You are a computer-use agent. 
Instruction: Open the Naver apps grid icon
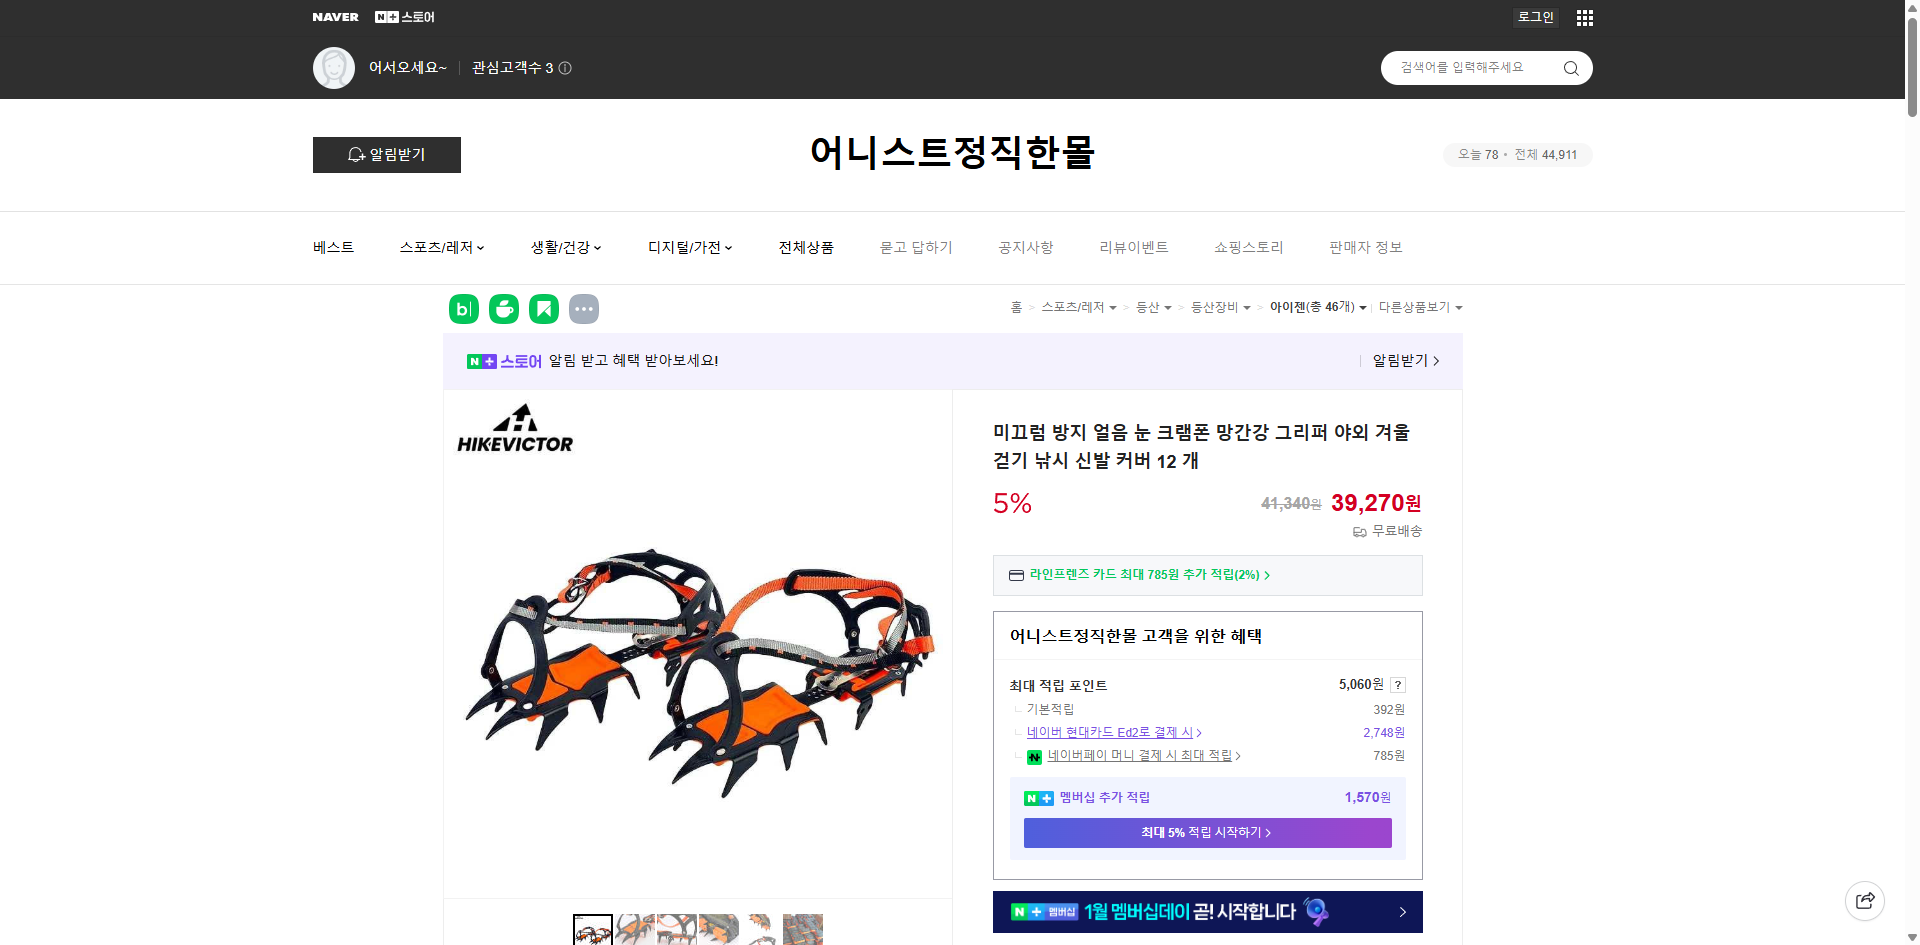click(1584, 17)
